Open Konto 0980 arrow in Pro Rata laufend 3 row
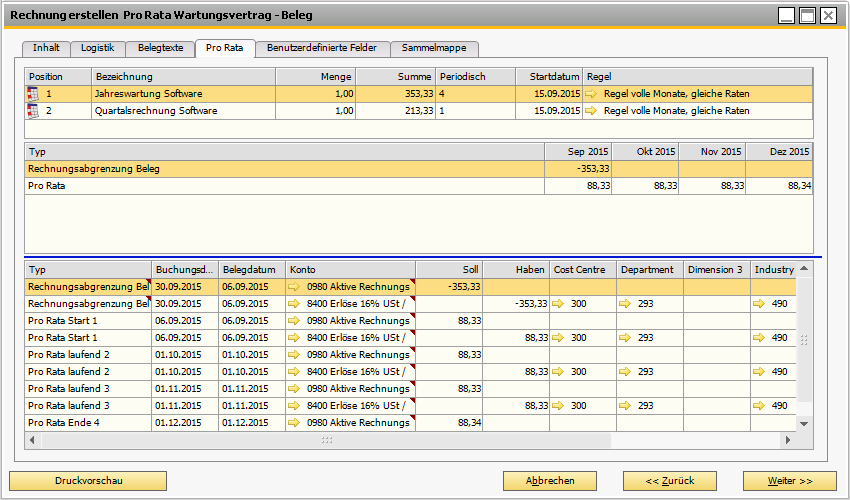The image size is (850, 500). click(295, 389)
